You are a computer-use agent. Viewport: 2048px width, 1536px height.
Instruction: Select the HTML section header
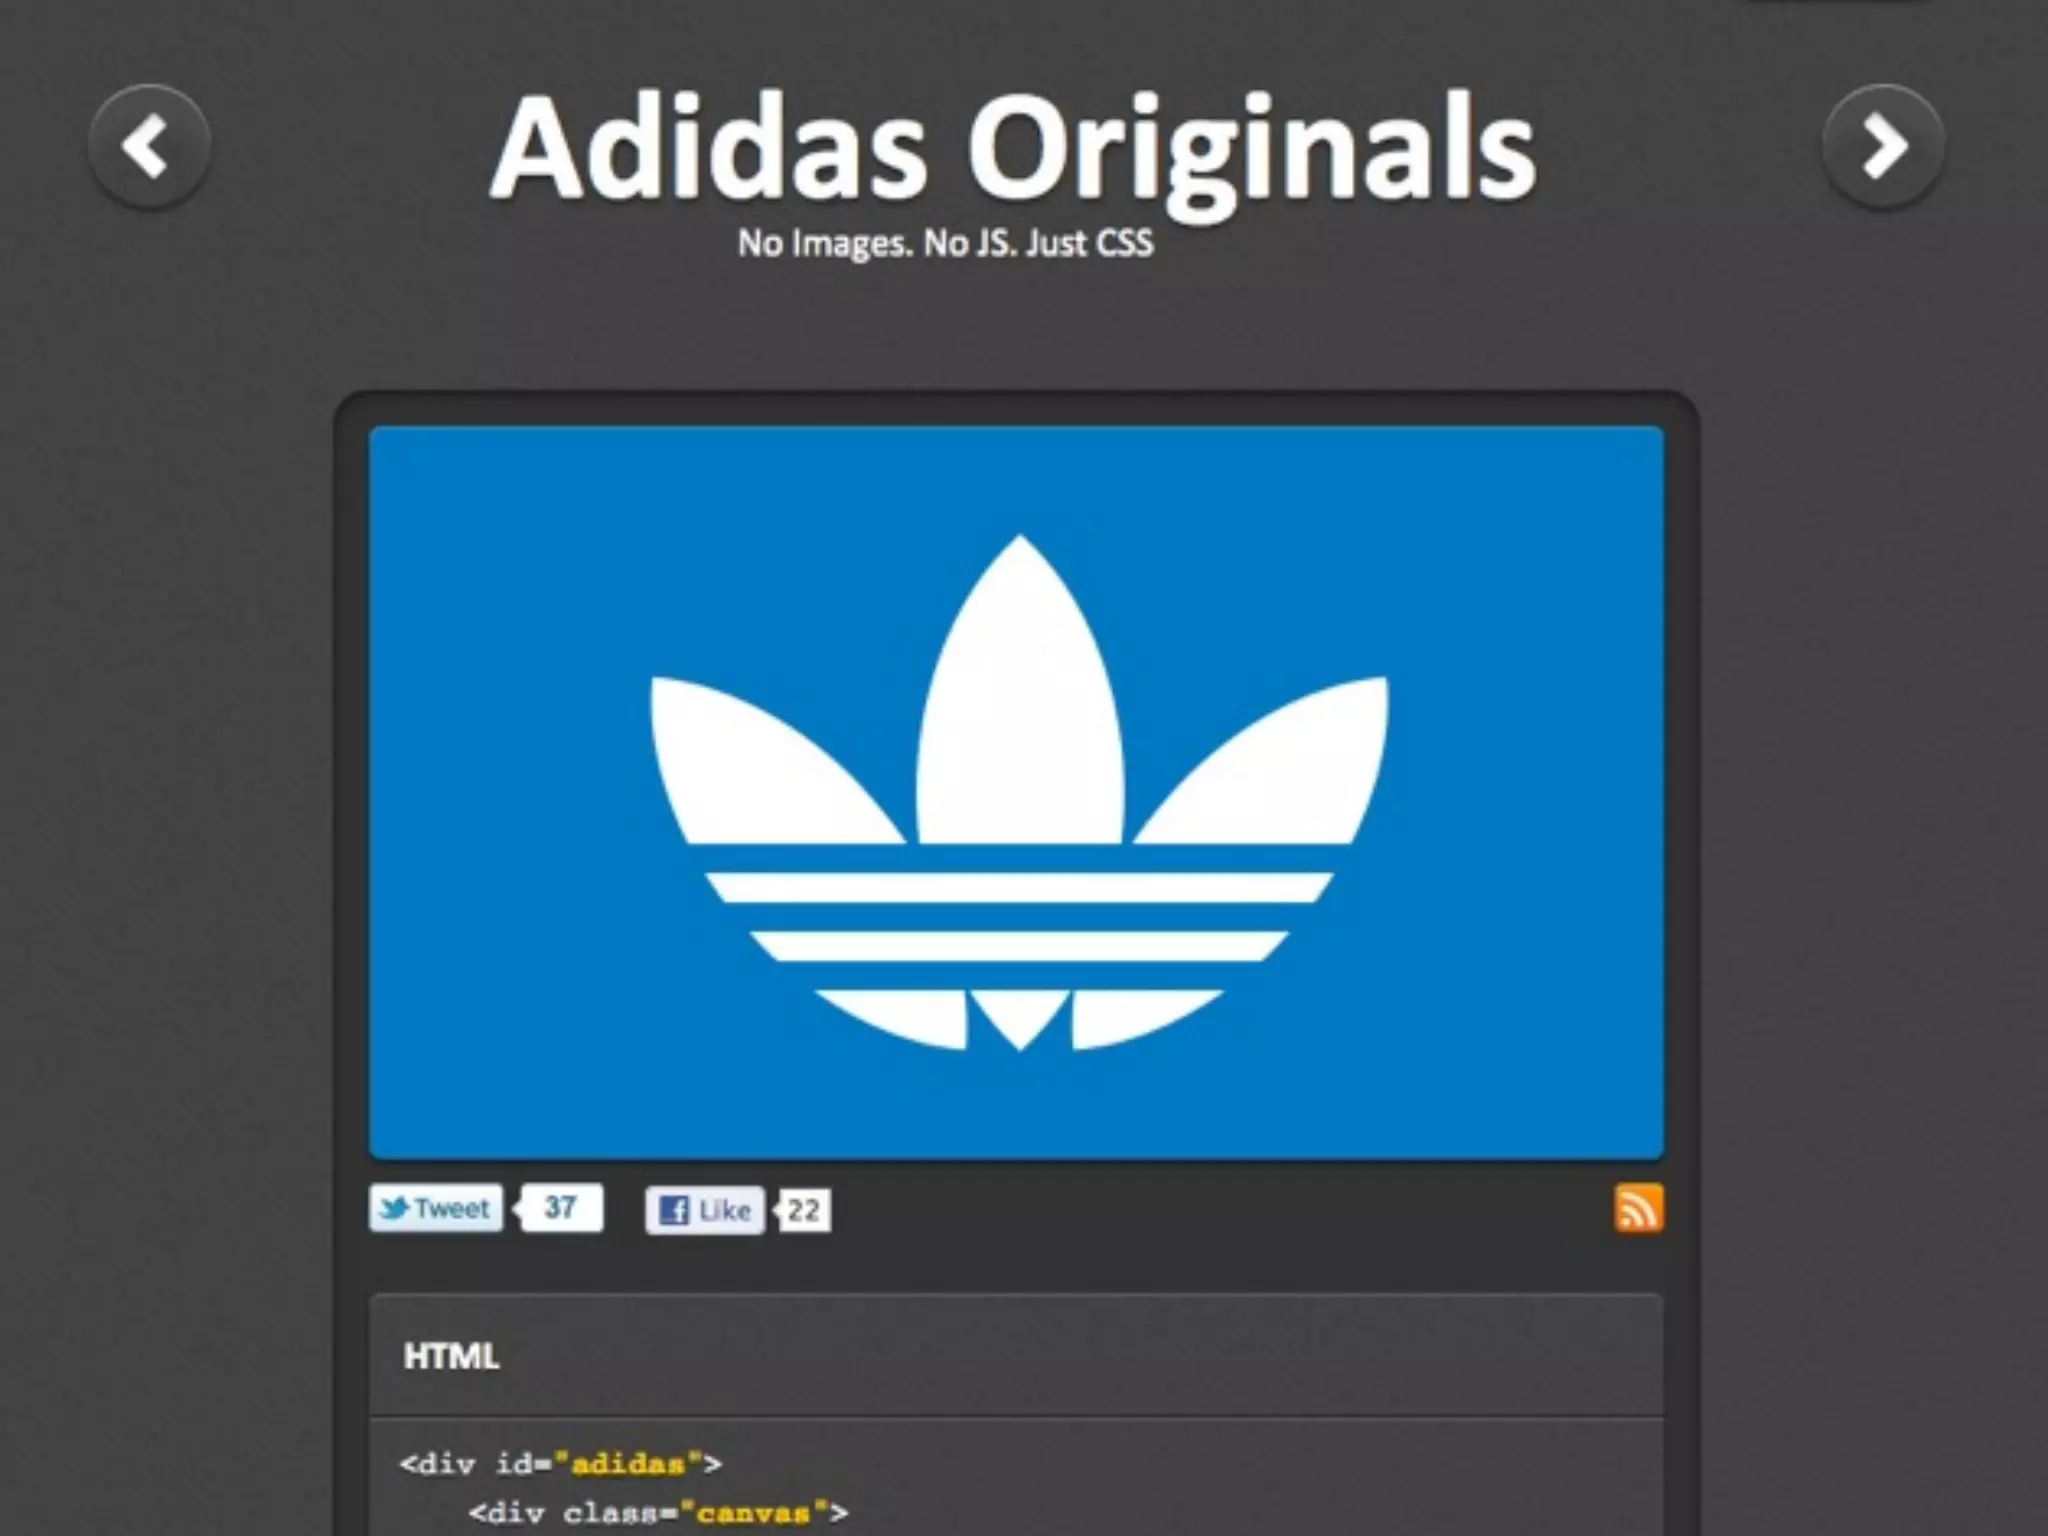(x=451, y=1357)
